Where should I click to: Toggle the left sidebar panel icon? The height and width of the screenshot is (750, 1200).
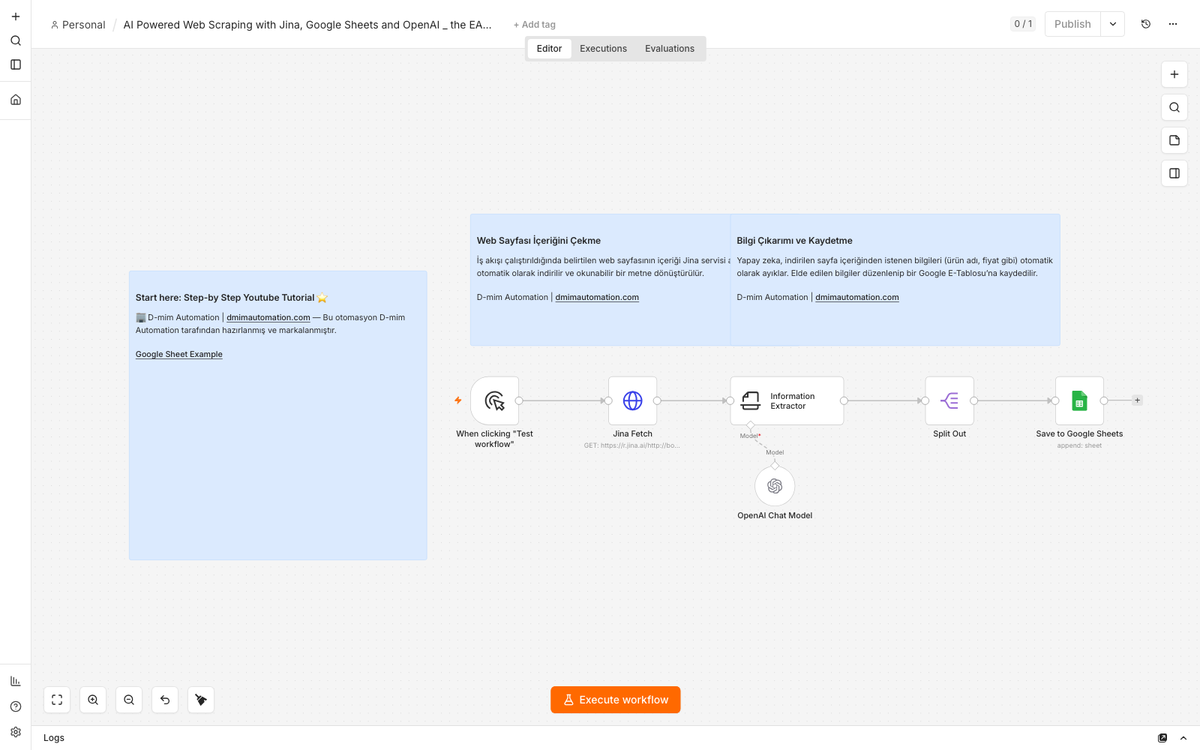15,65
